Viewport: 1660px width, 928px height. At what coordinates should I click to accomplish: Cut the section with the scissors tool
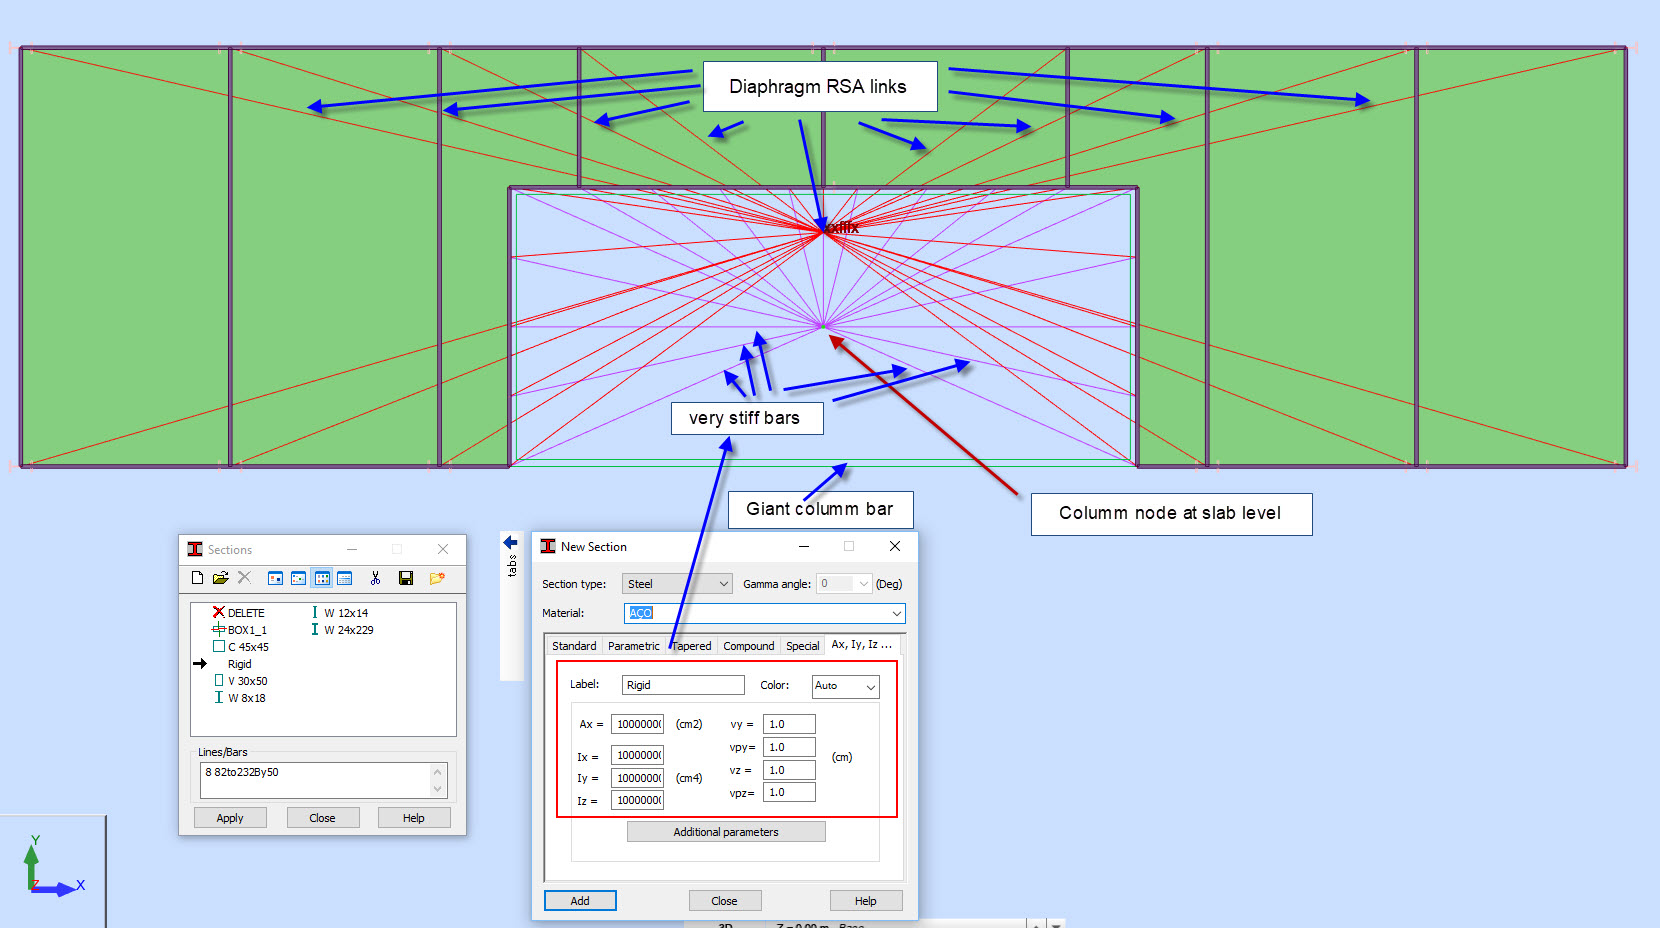click(x=376, y=578)
